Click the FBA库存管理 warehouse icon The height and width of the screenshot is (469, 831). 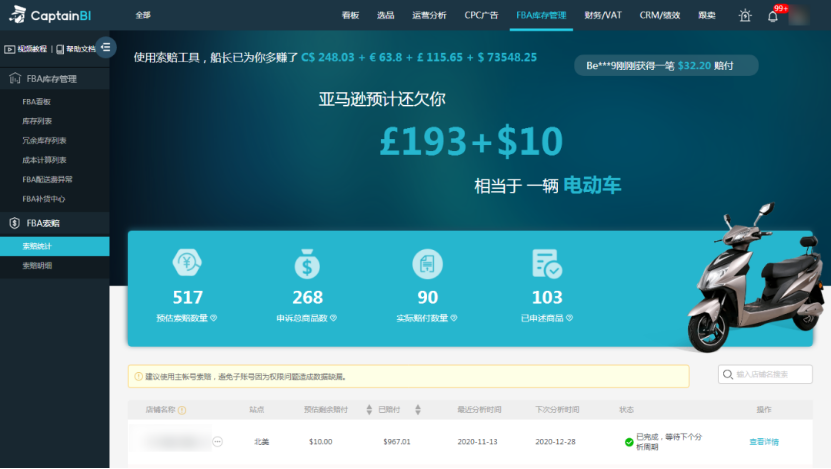pyautogui.click(x=15, y=78)
